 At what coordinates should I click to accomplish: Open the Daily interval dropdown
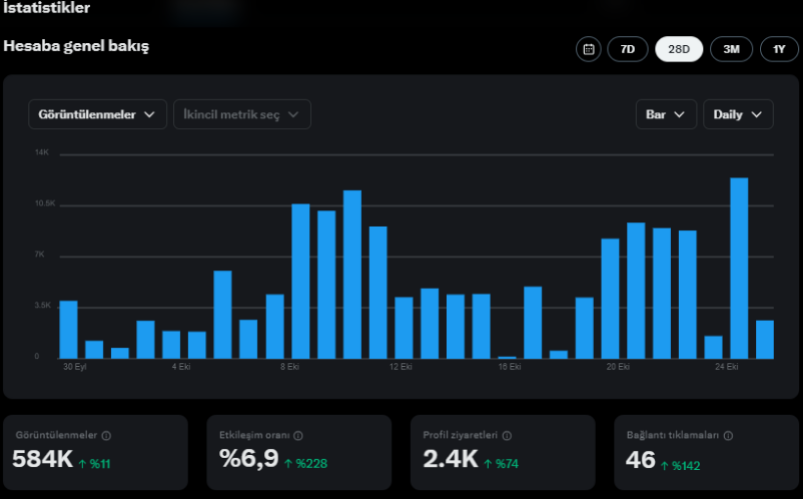(738, 114)
